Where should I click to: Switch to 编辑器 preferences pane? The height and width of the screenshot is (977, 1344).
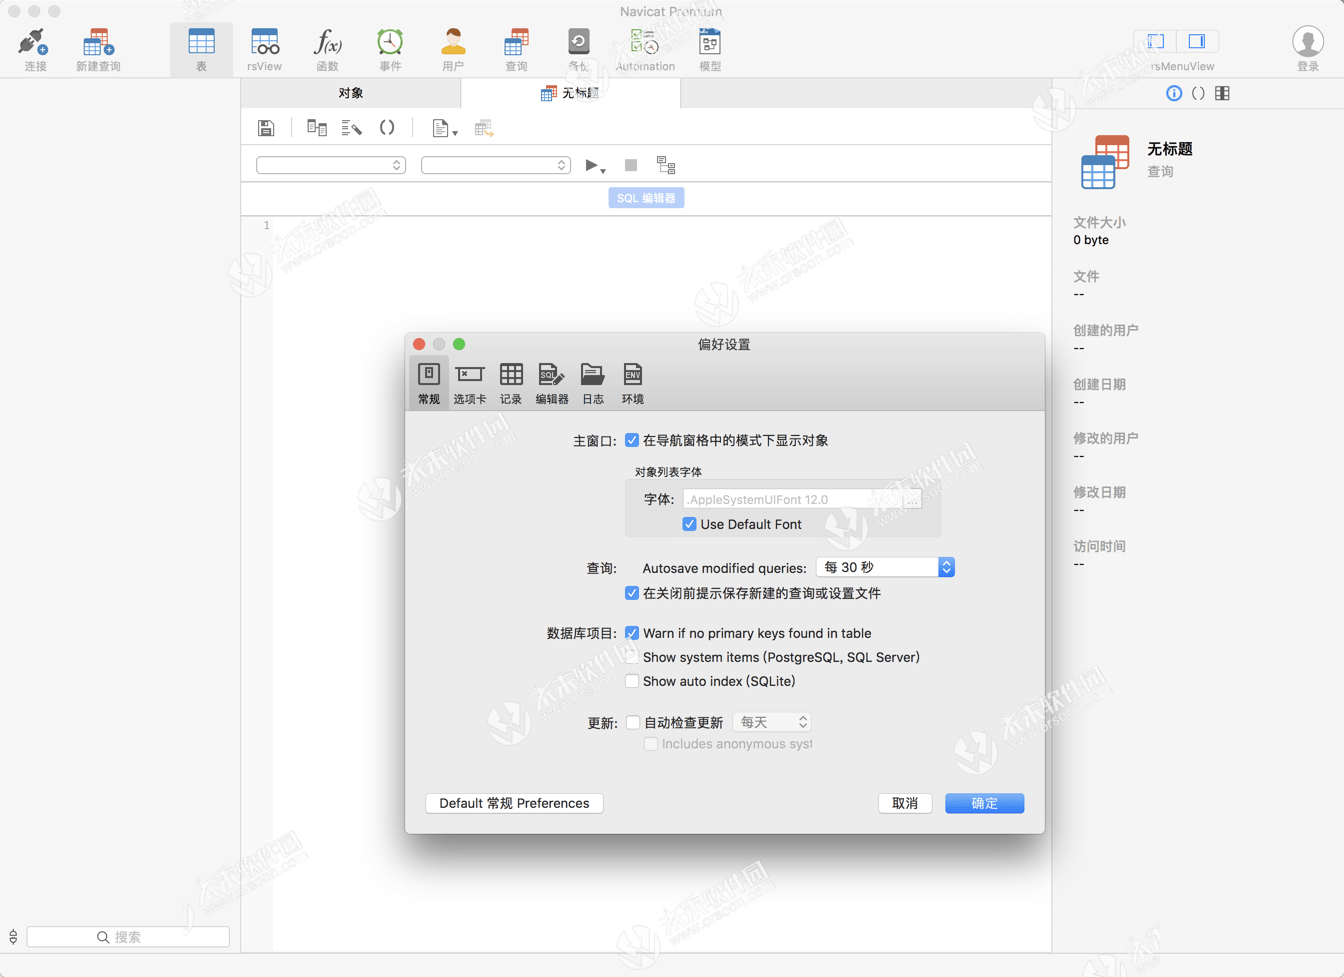(551, 383)
